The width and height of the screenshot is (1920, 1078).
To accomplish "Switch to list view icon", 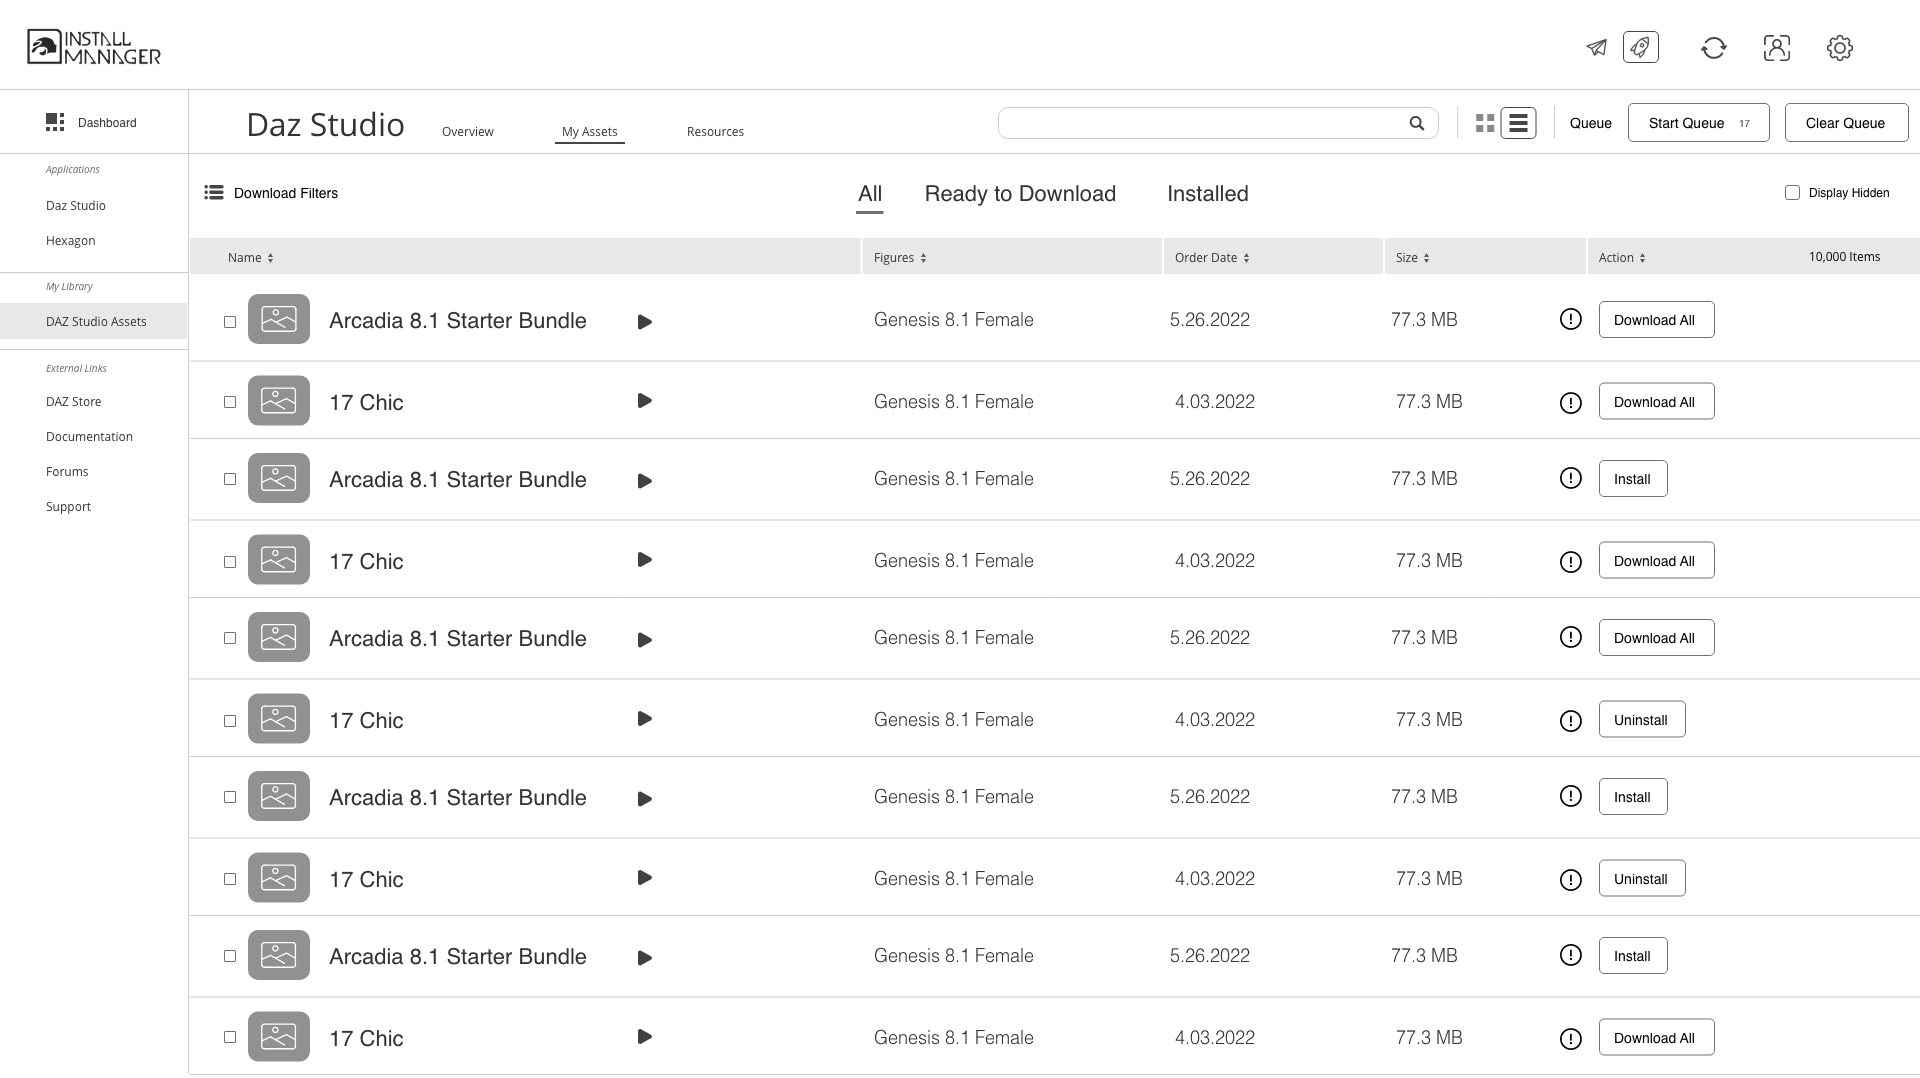I will coord(1518,123).
